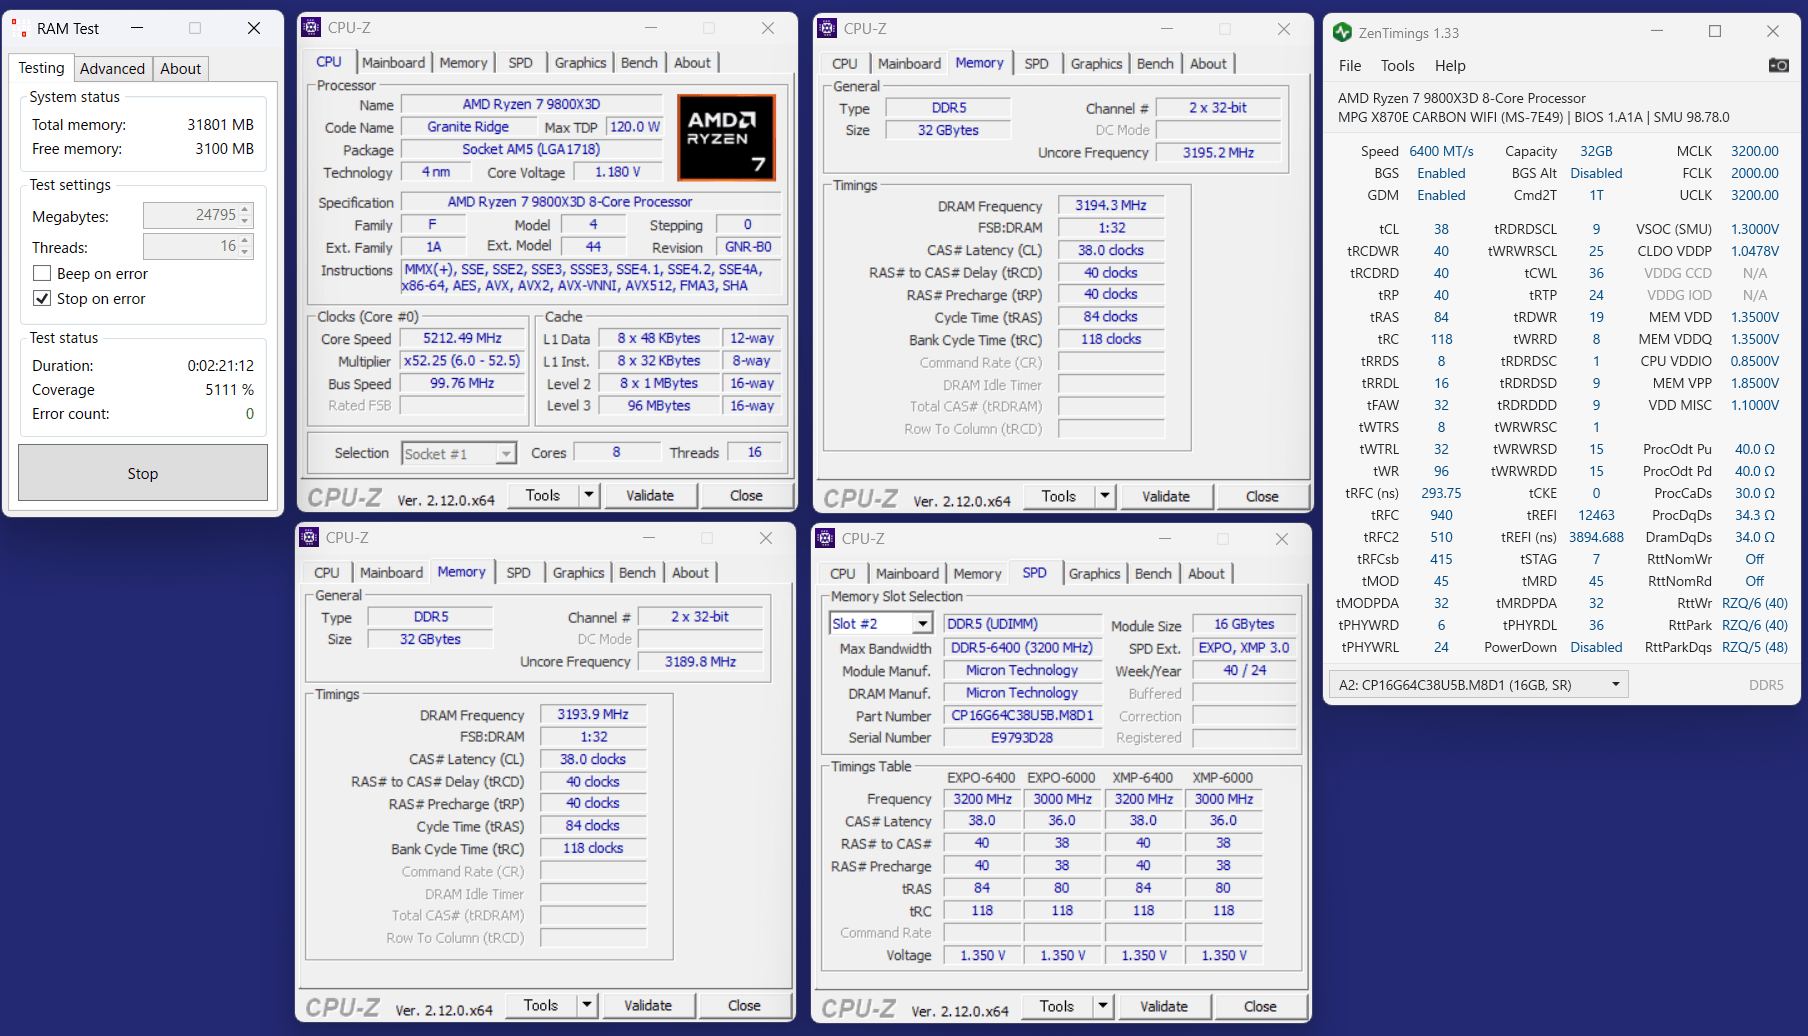Adjust the Megabytes spinner in RAM Test
1808x1036 pixels.
coord(245,216)
